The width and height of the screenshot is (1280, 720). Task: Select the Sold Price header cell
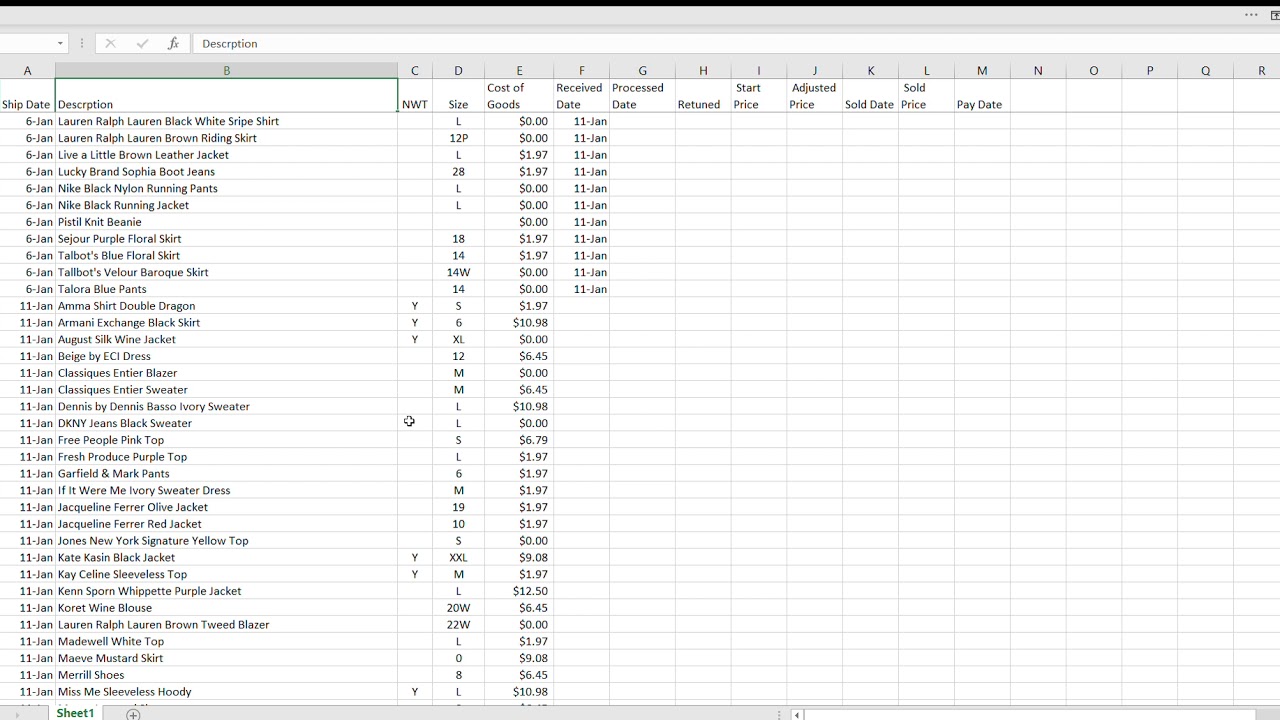pyautogui.click(x=926, y=96)
